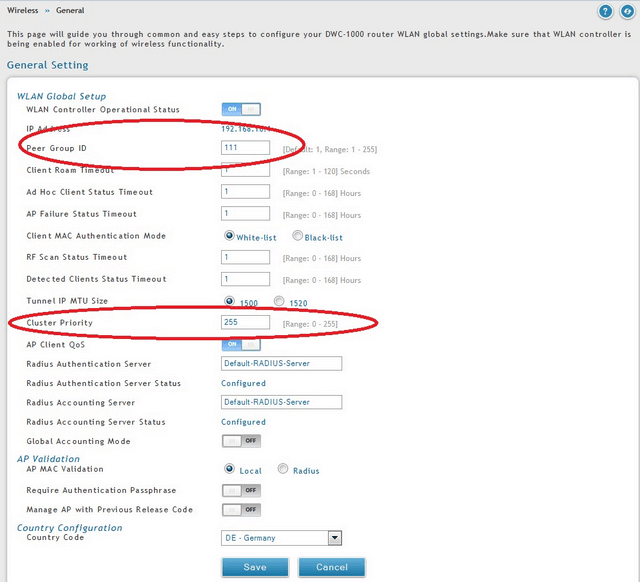Select Radius AP MAC validation
The width and height of the screenshot is (640, 582).
(283, 469)
